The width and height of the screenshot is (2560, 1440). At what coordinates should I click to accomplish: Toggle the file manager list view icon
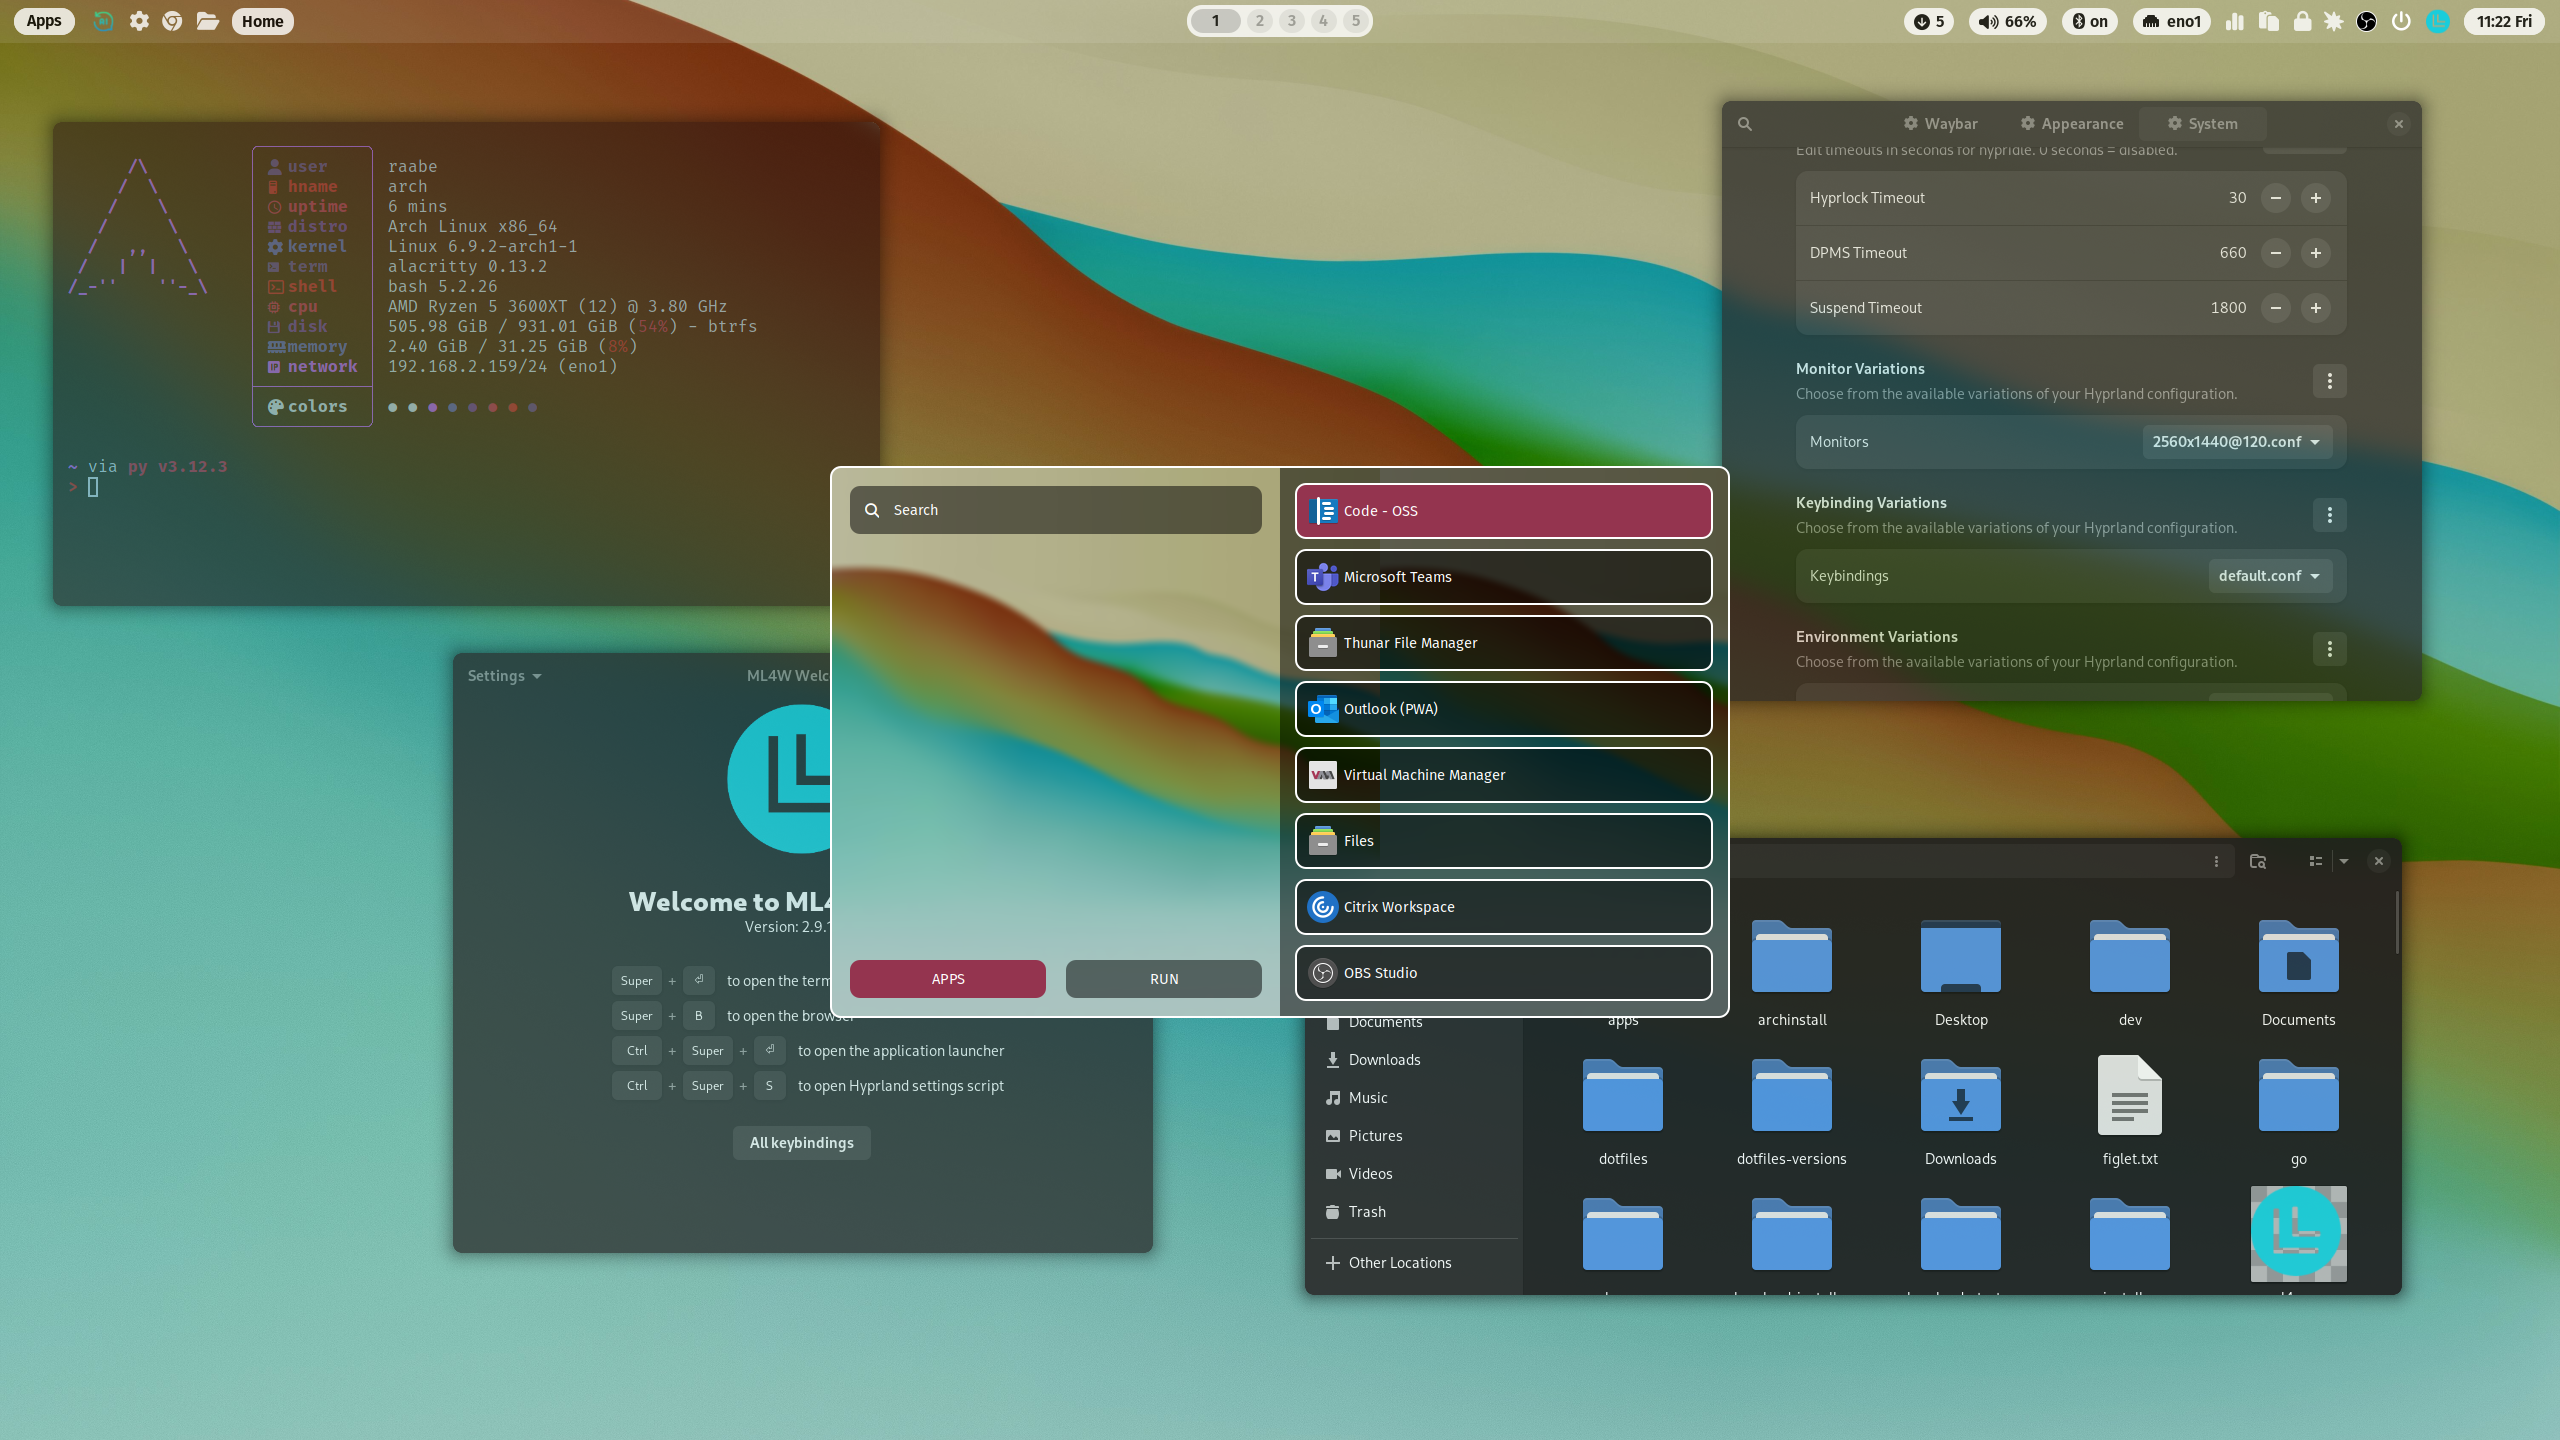coord(2316,861)
